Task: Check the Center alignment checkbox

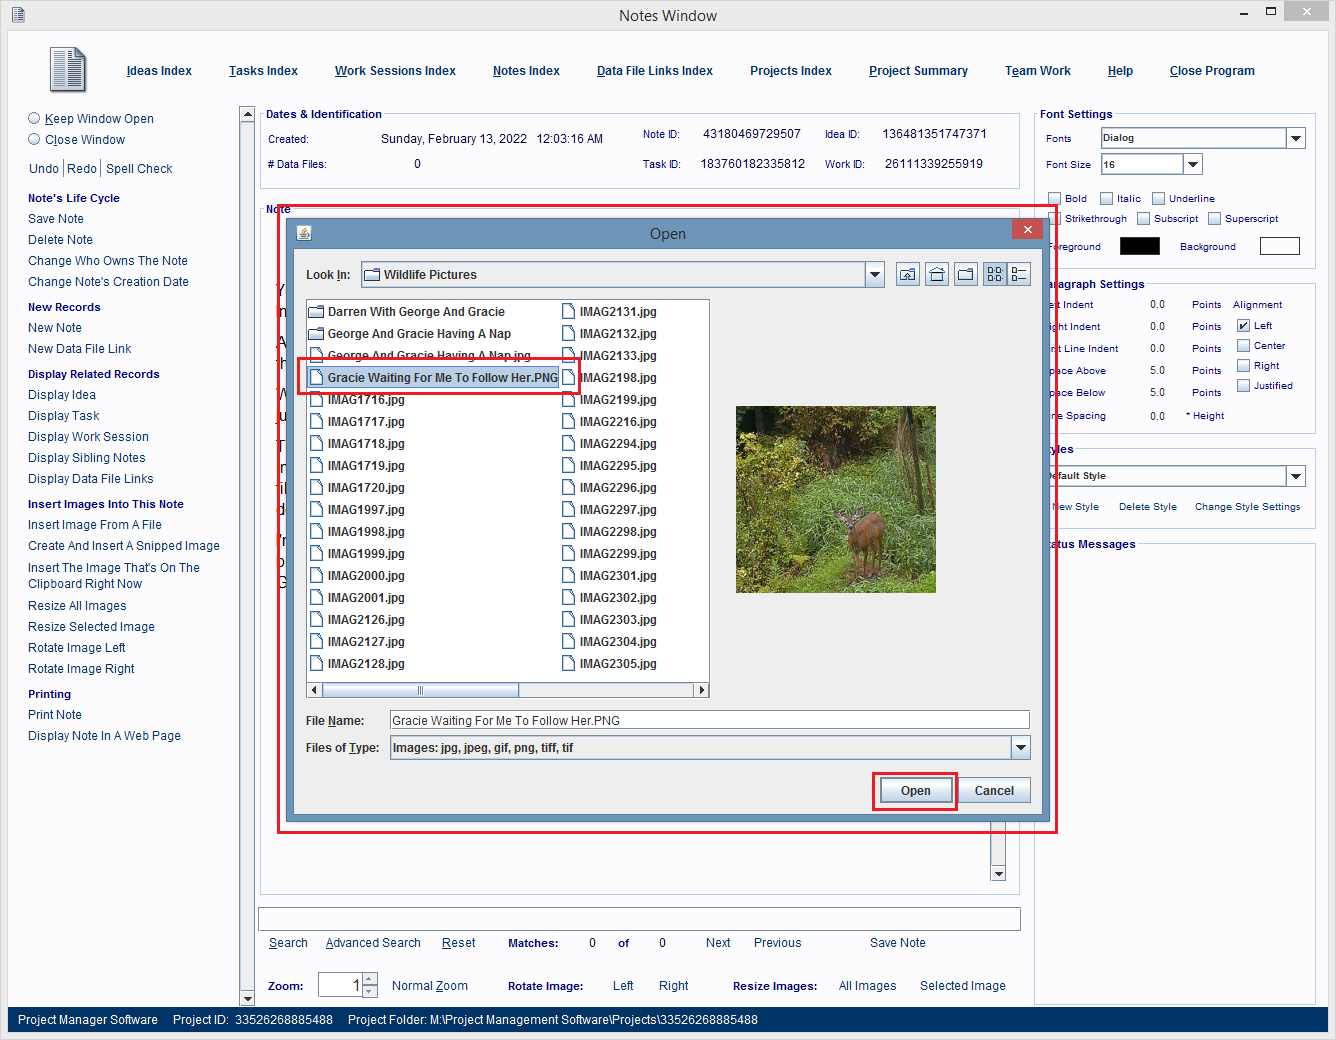Action: click(1243, 345)
